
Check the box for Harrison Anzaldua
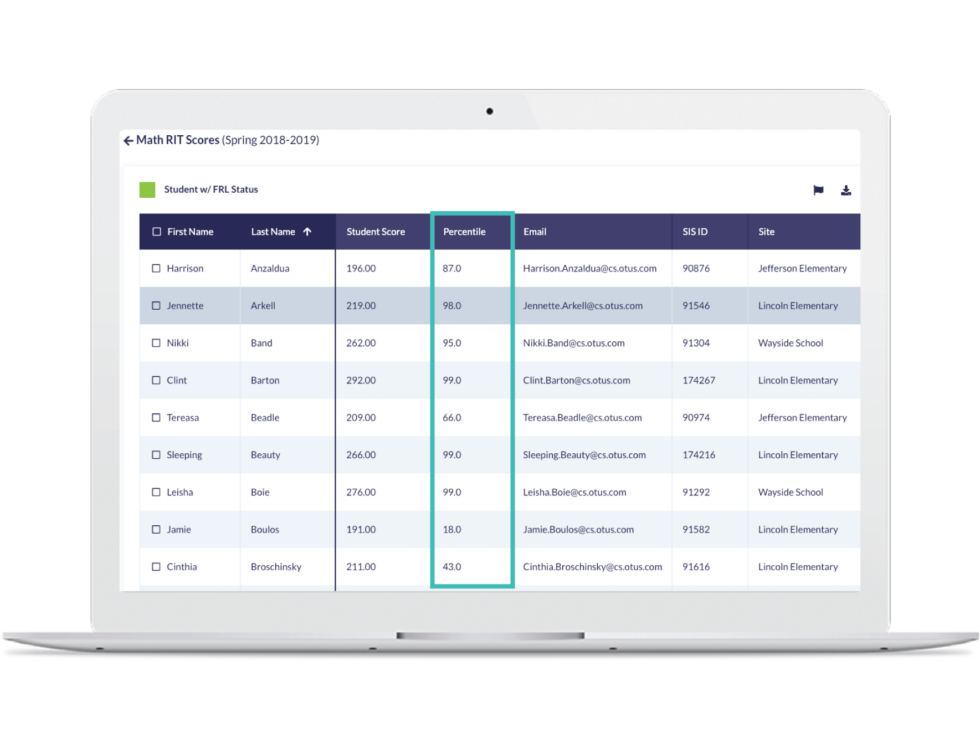[156, 269]
